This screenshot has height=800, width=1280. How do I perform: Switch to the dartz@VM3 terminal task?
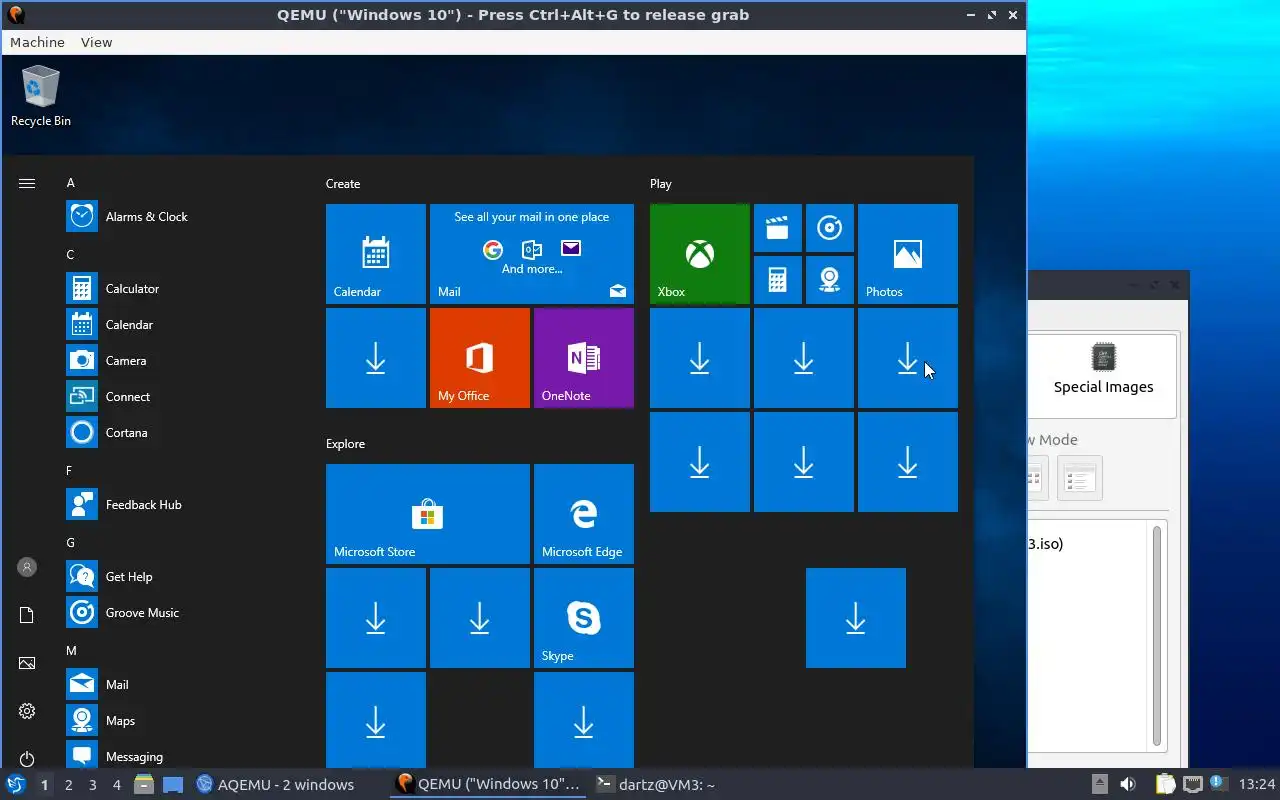655,785
